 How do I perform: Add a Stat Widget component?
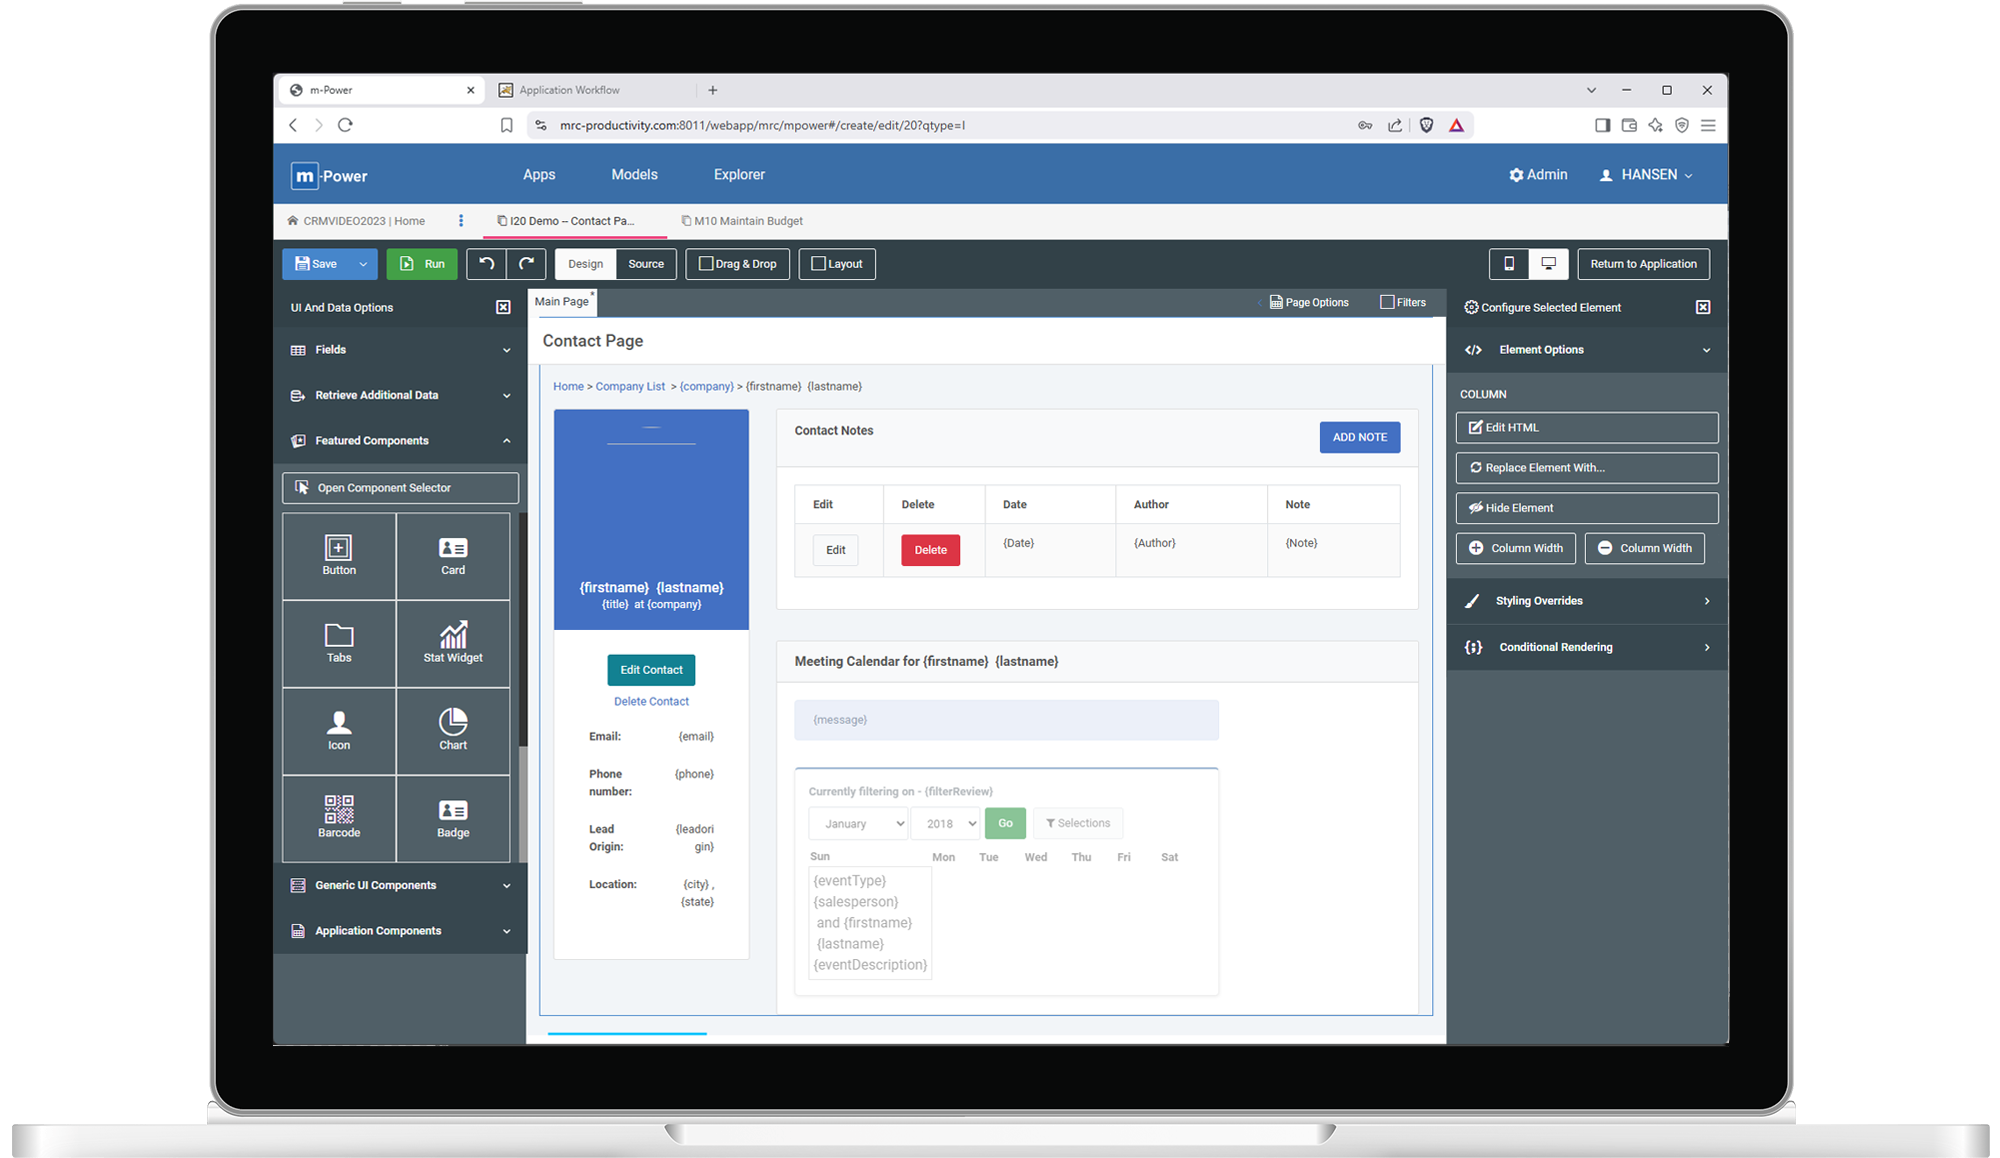point(453,643)
